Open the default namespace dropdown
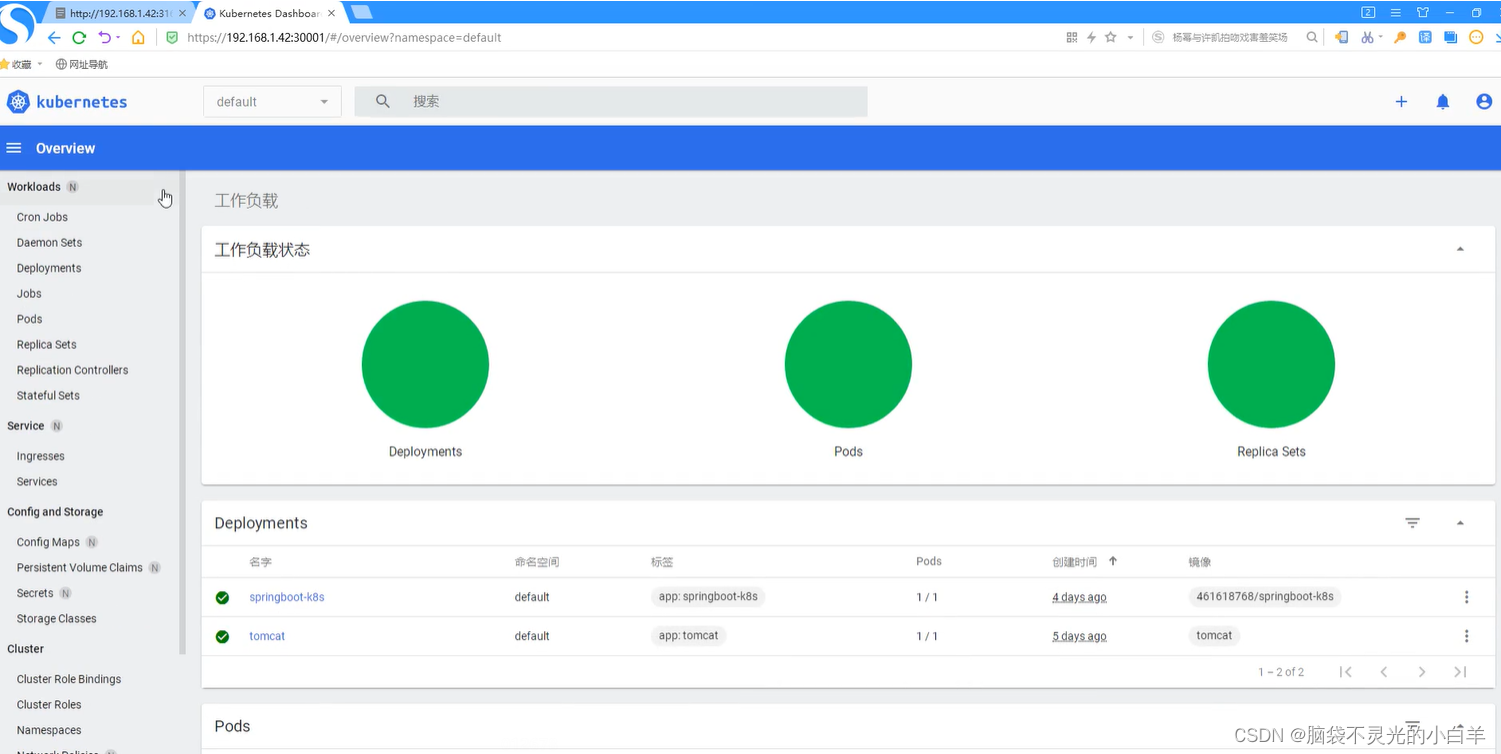The width and height of the screenshot is (1501, 754). [x=272, y=101]
